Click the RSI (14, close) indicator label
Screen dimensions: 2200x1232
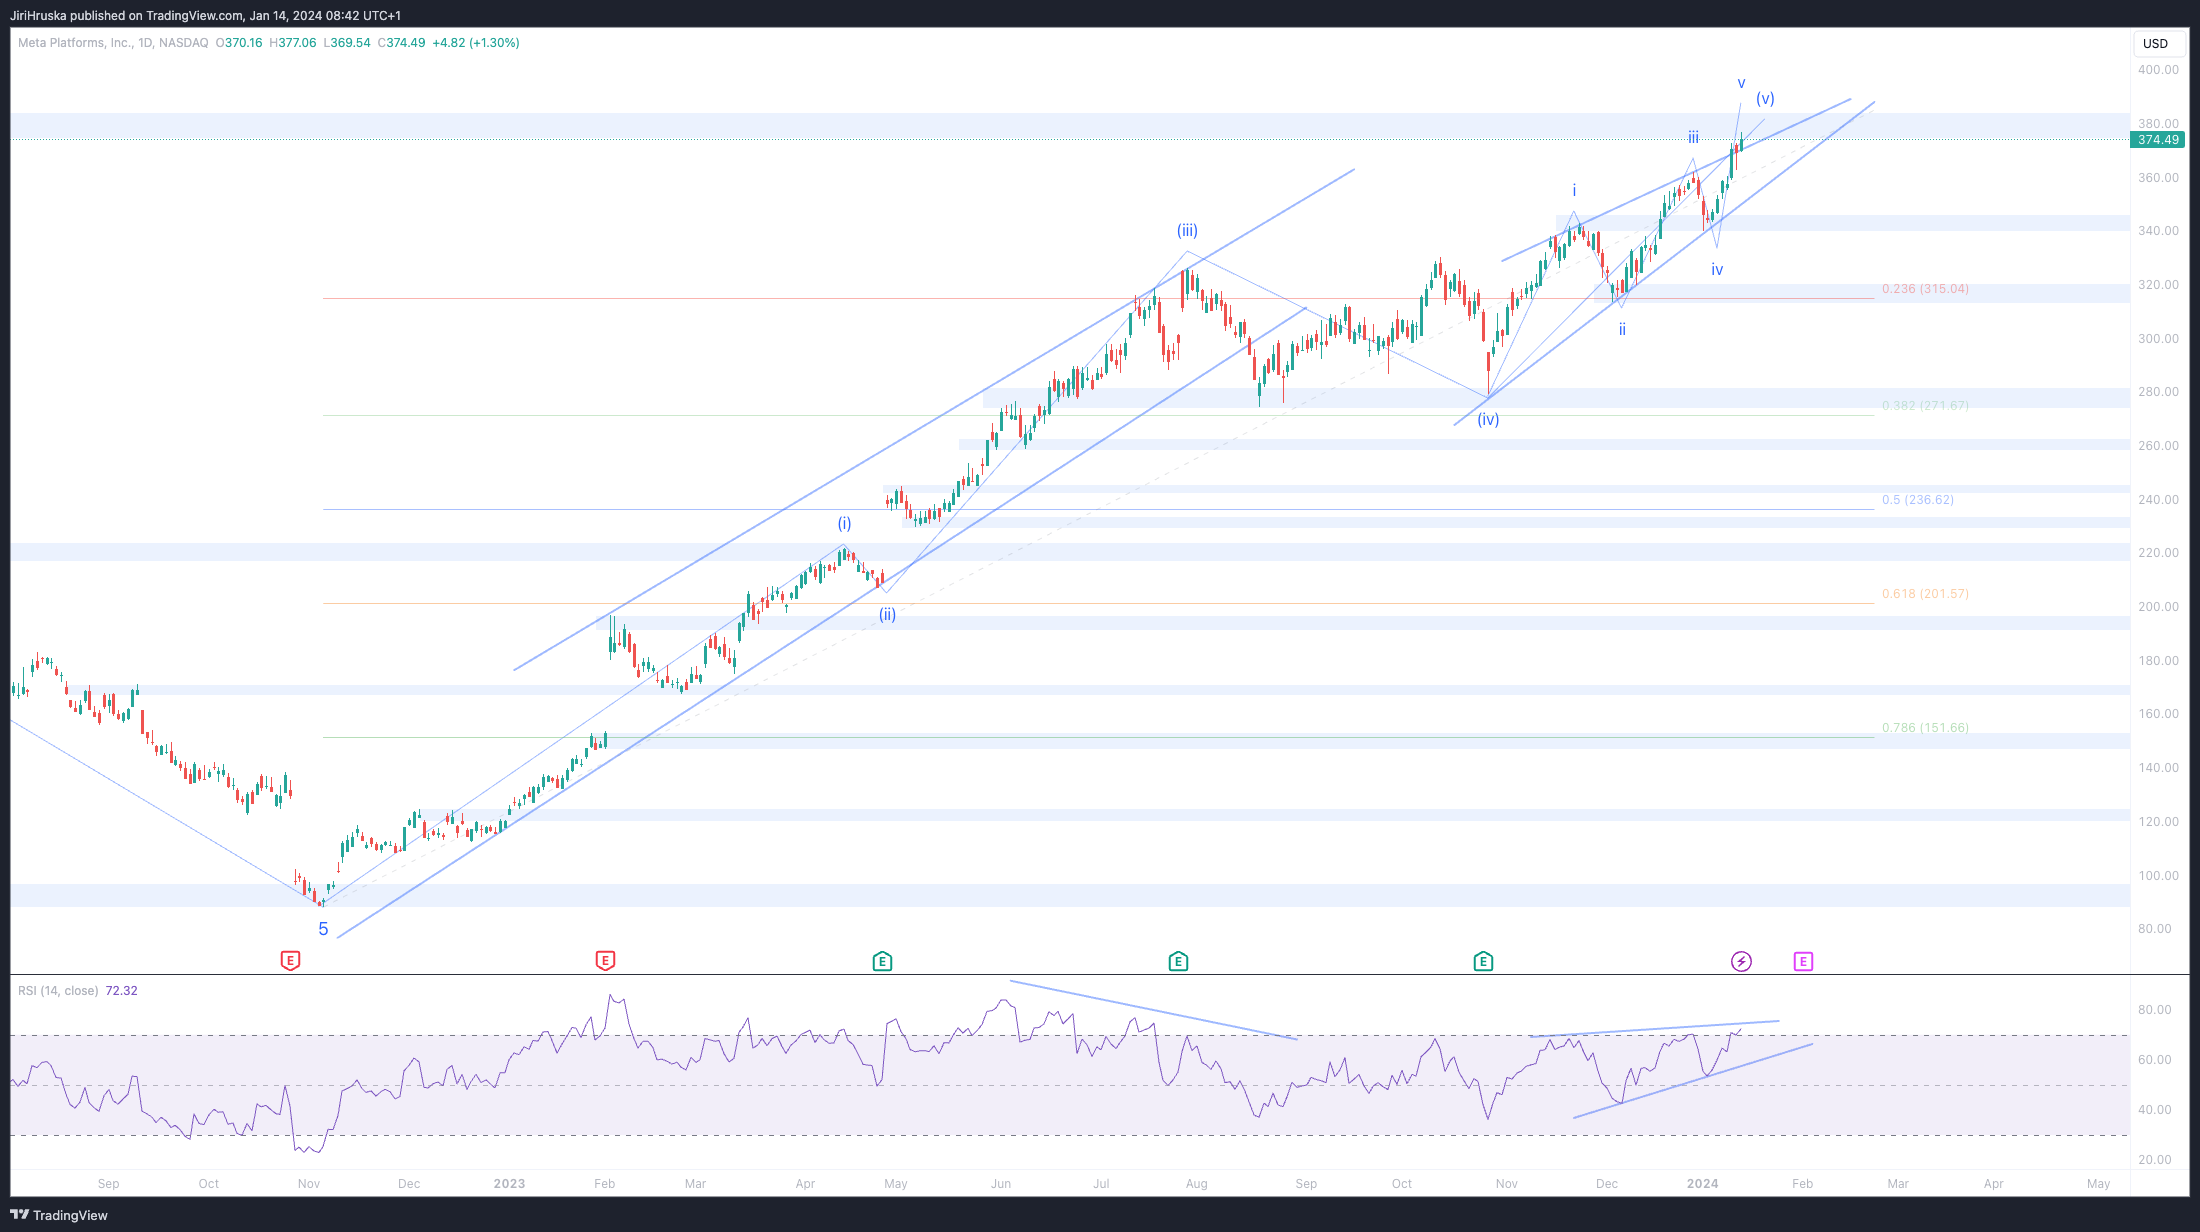[x=58, y=991]
